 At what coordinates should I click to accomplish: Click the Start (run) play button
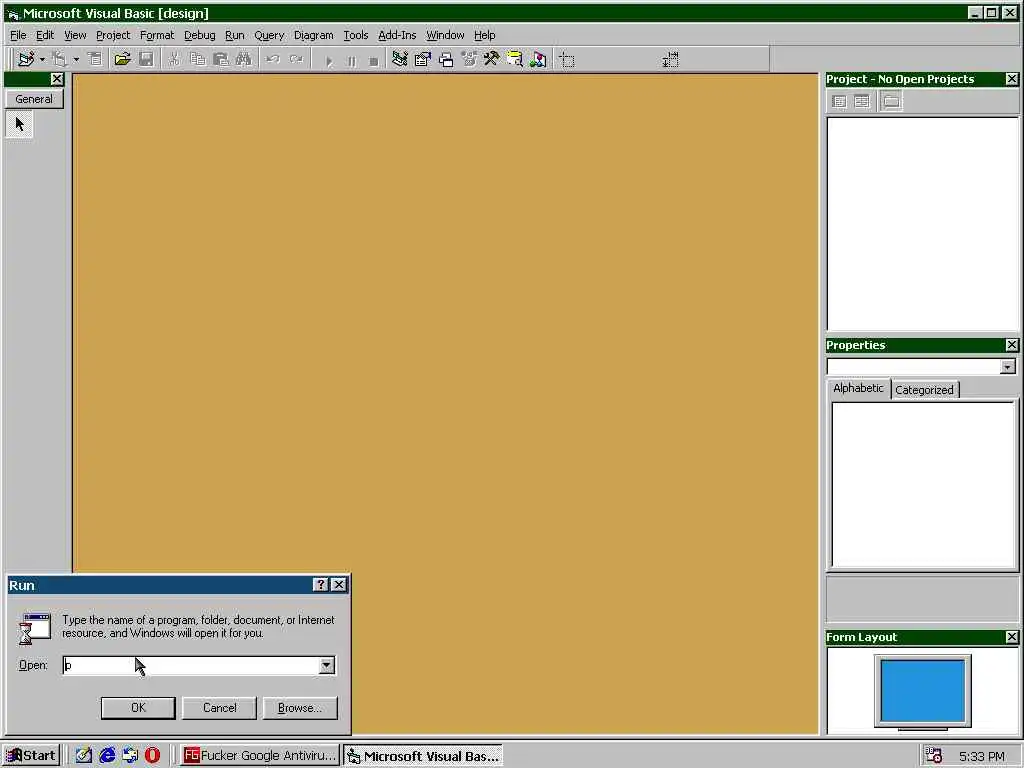[328, 61]
